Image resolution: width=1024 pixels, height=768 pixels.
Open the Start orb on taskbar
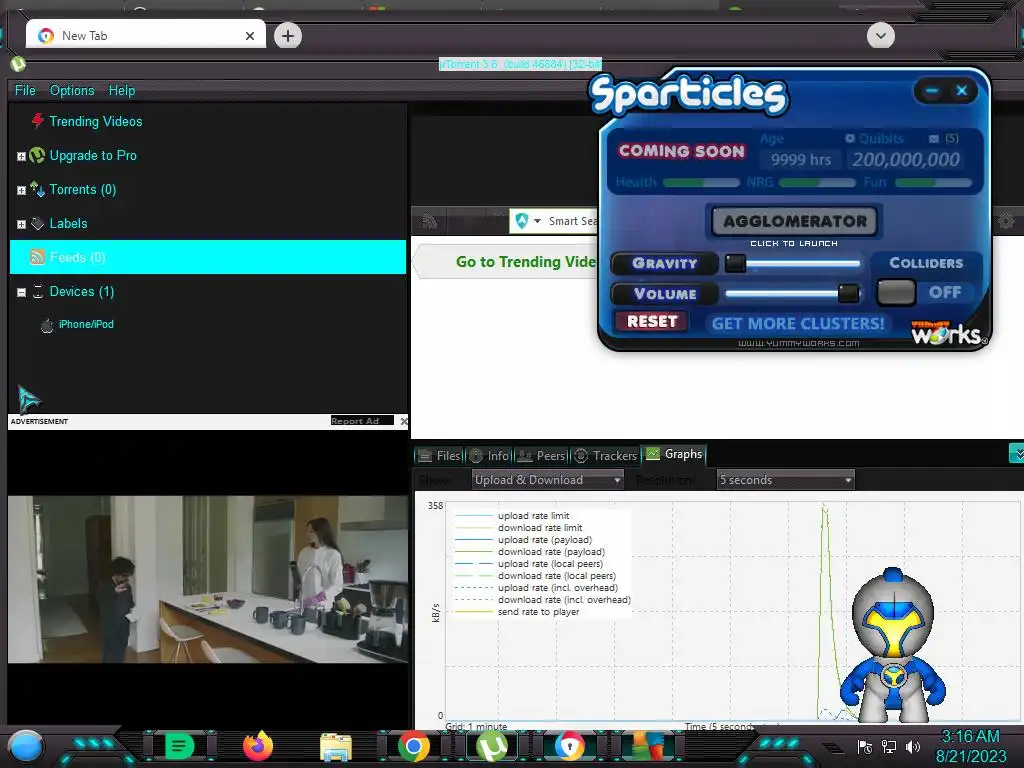25,747
